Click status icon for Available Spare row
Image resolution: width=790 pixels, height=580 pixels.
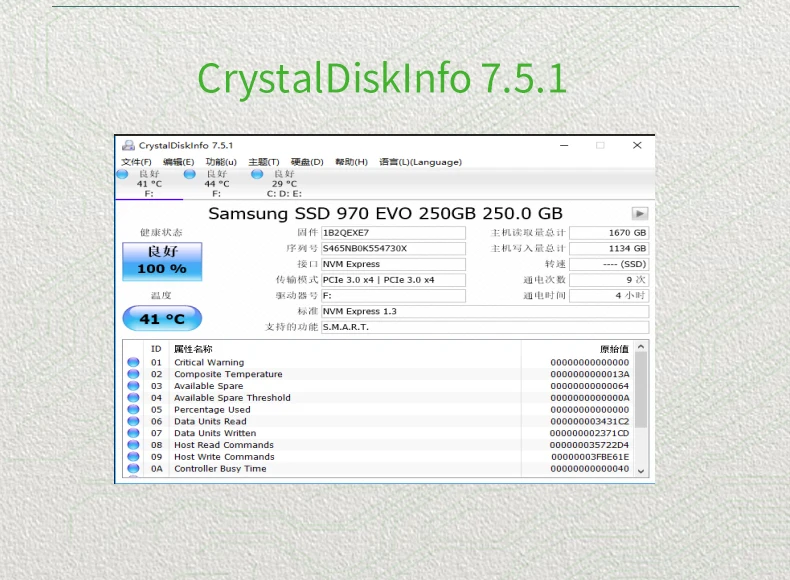pyautogui.click(x=133, y=386)
